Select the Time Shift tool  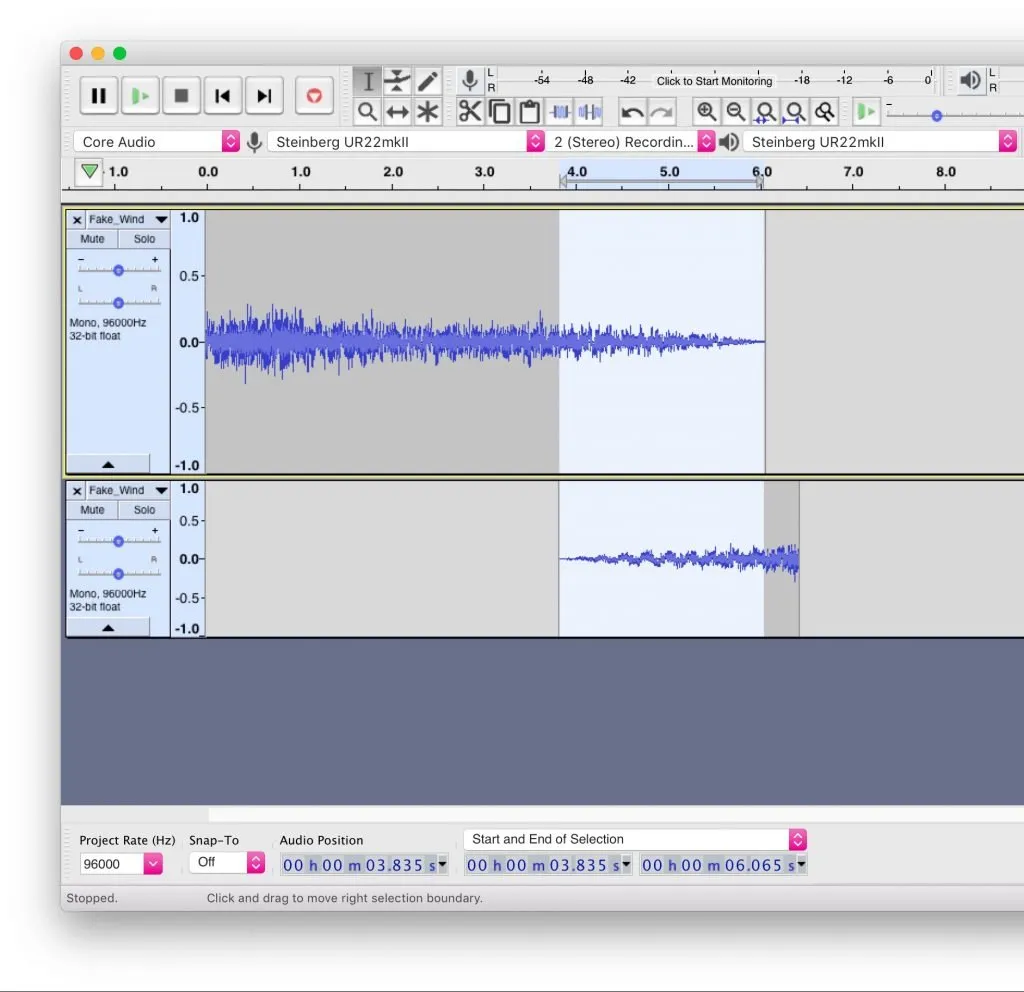pyautogui.click(x=397, y=112)
